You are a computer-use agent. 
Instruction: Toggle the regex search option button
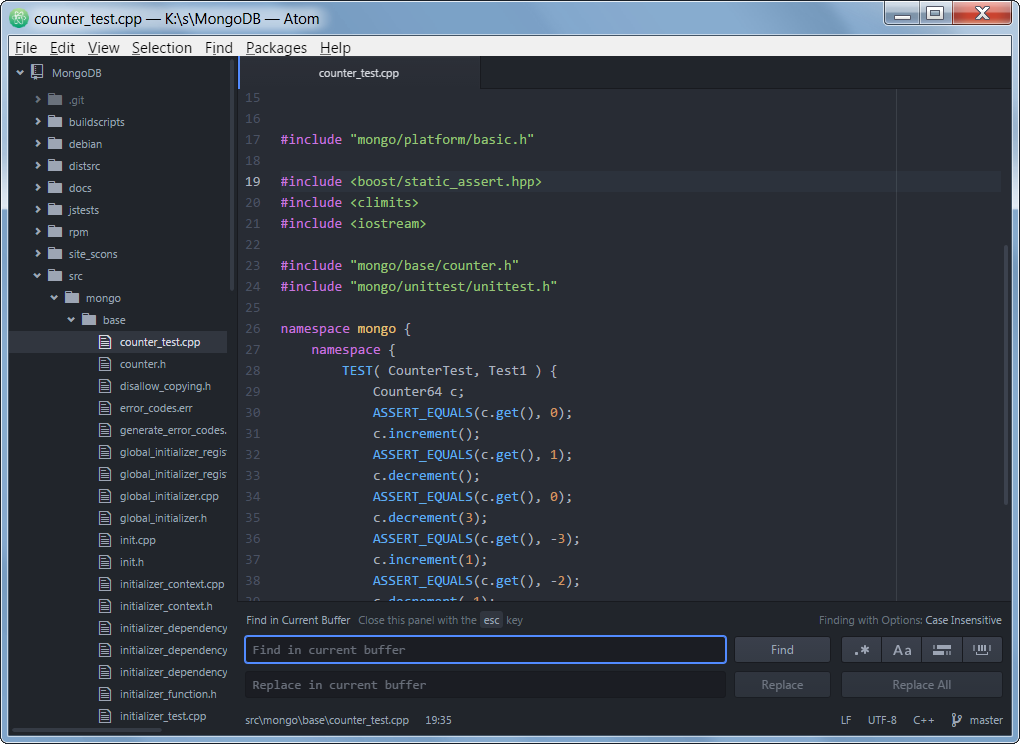coord(861,650)
